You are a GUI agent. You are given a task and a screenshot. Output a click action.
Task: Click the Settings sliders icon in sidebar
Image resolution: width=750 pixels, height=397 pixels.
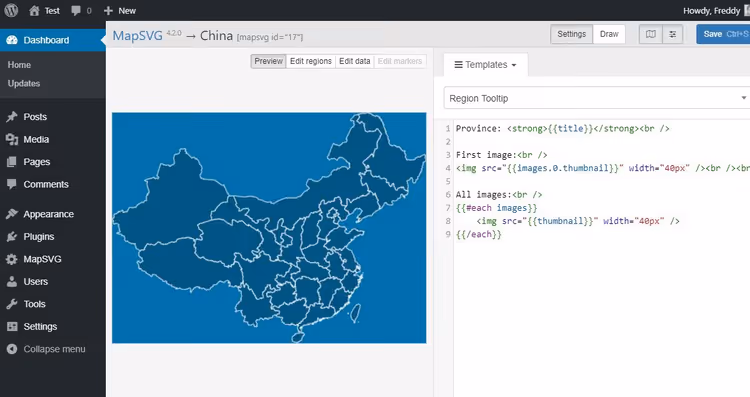(x=12, y=326)
